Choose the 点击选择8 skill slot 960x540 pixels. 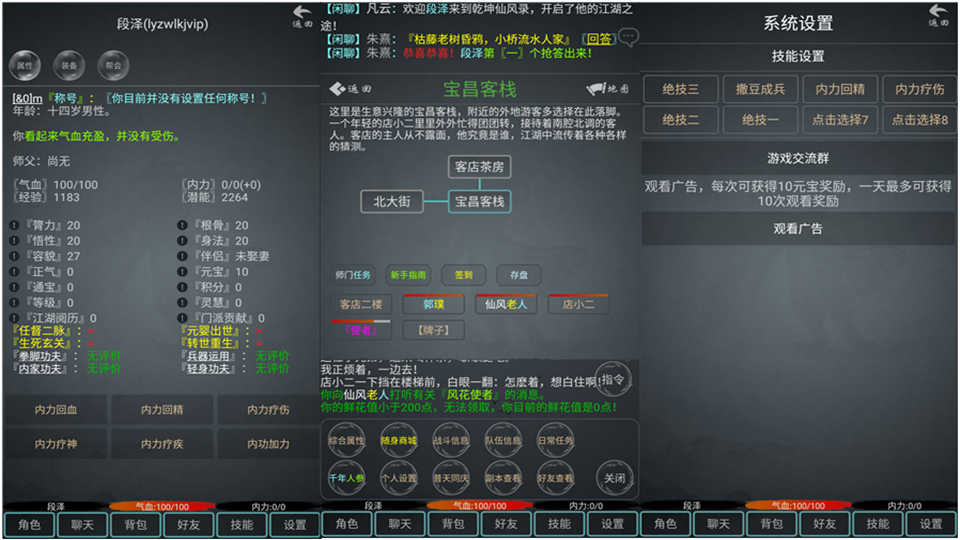[x=919, y=120]
